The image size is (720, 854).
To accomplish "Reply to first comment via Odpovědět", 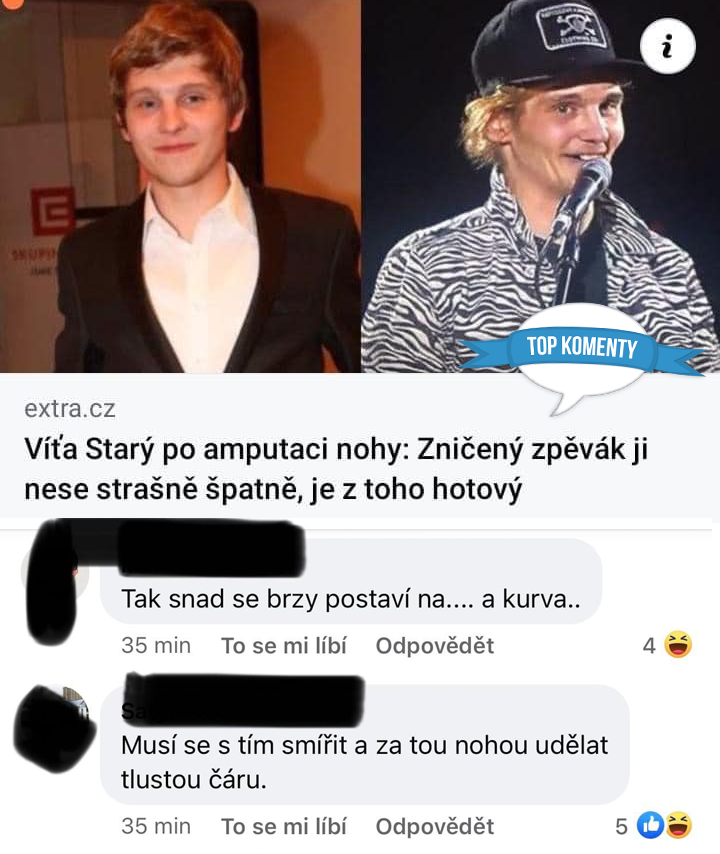I will coord(435,646).
